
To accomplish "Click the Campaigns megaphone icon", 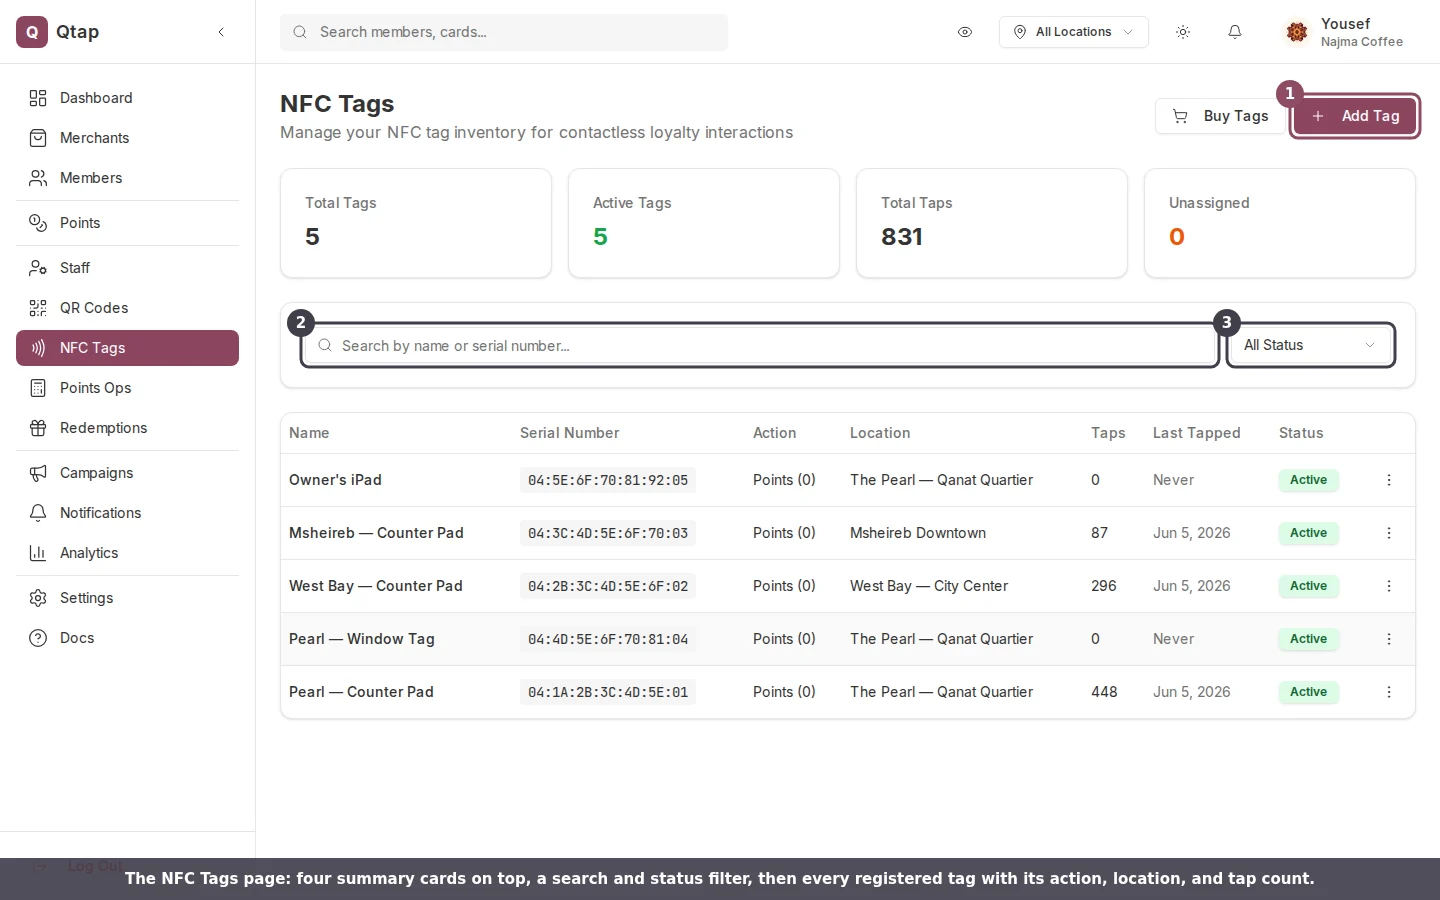I will [38, 473].
